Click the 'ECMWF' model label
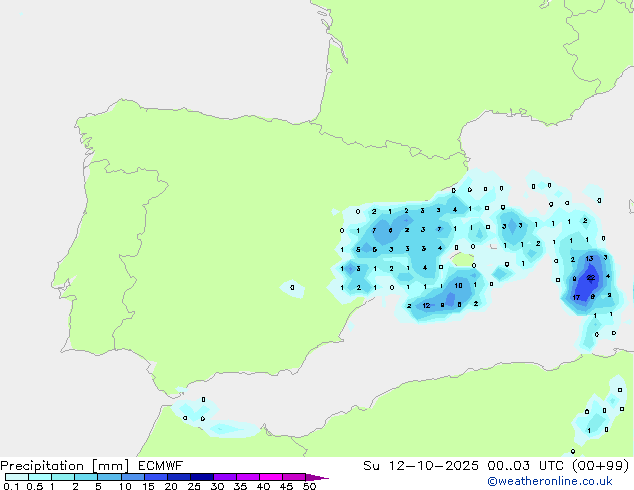Image resolution: width=634 pixels, height=490 pixels. [161, 466]
